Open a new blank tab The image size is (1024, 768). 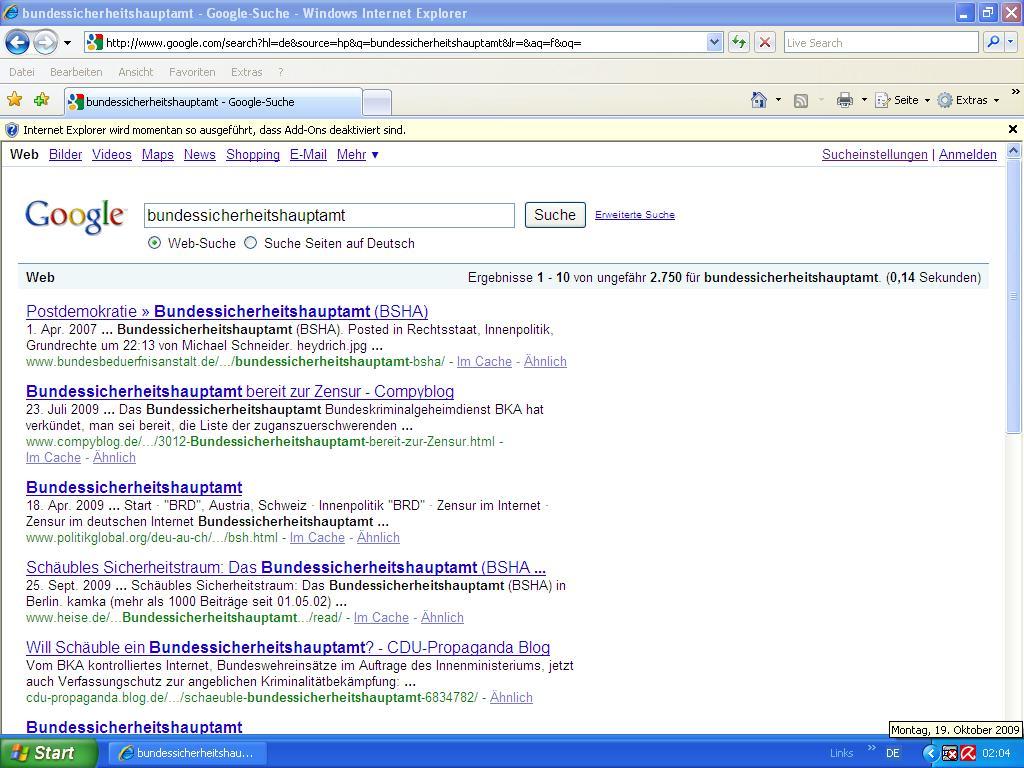[x=377, y=103]
